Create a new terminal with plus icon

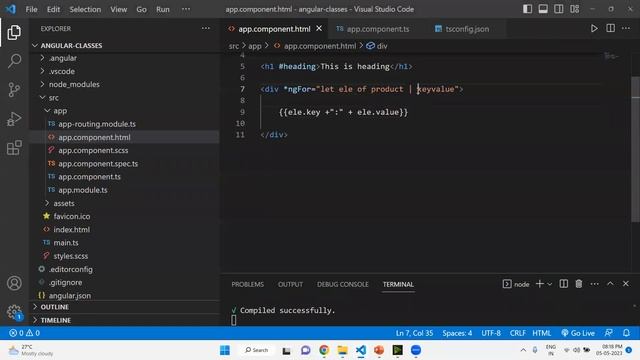tap(540, 284)
